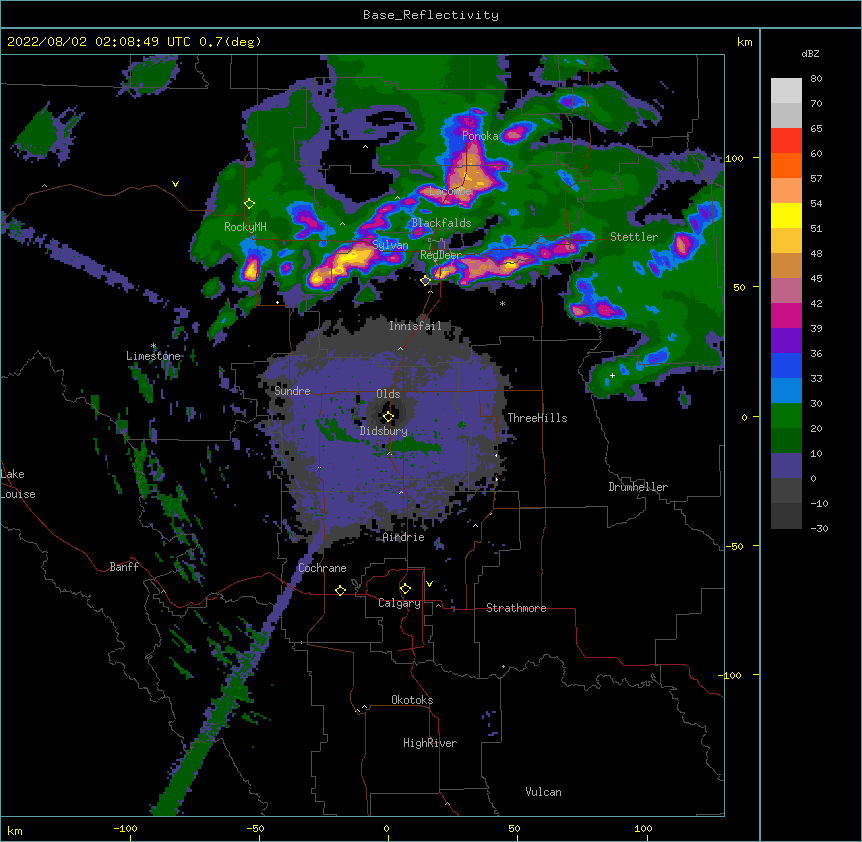
Task: Click the Banff label
Action: [x=124, y=567]
